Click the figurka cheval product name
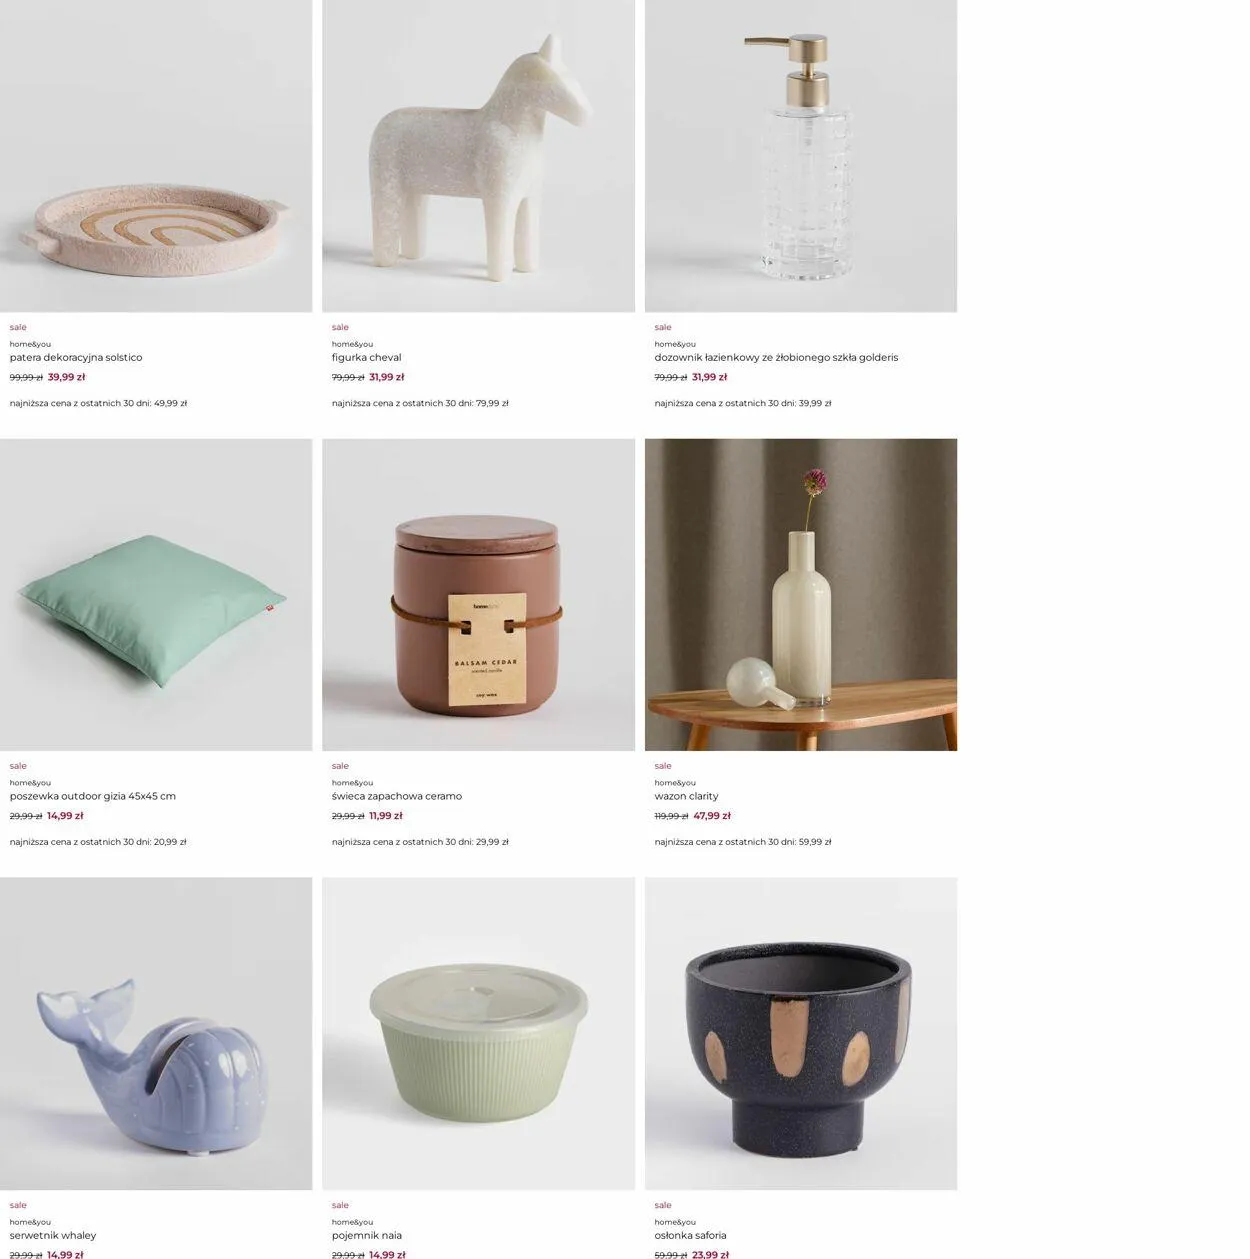The height and width of the screenshot is (1259, 1250). click(367, 357)
